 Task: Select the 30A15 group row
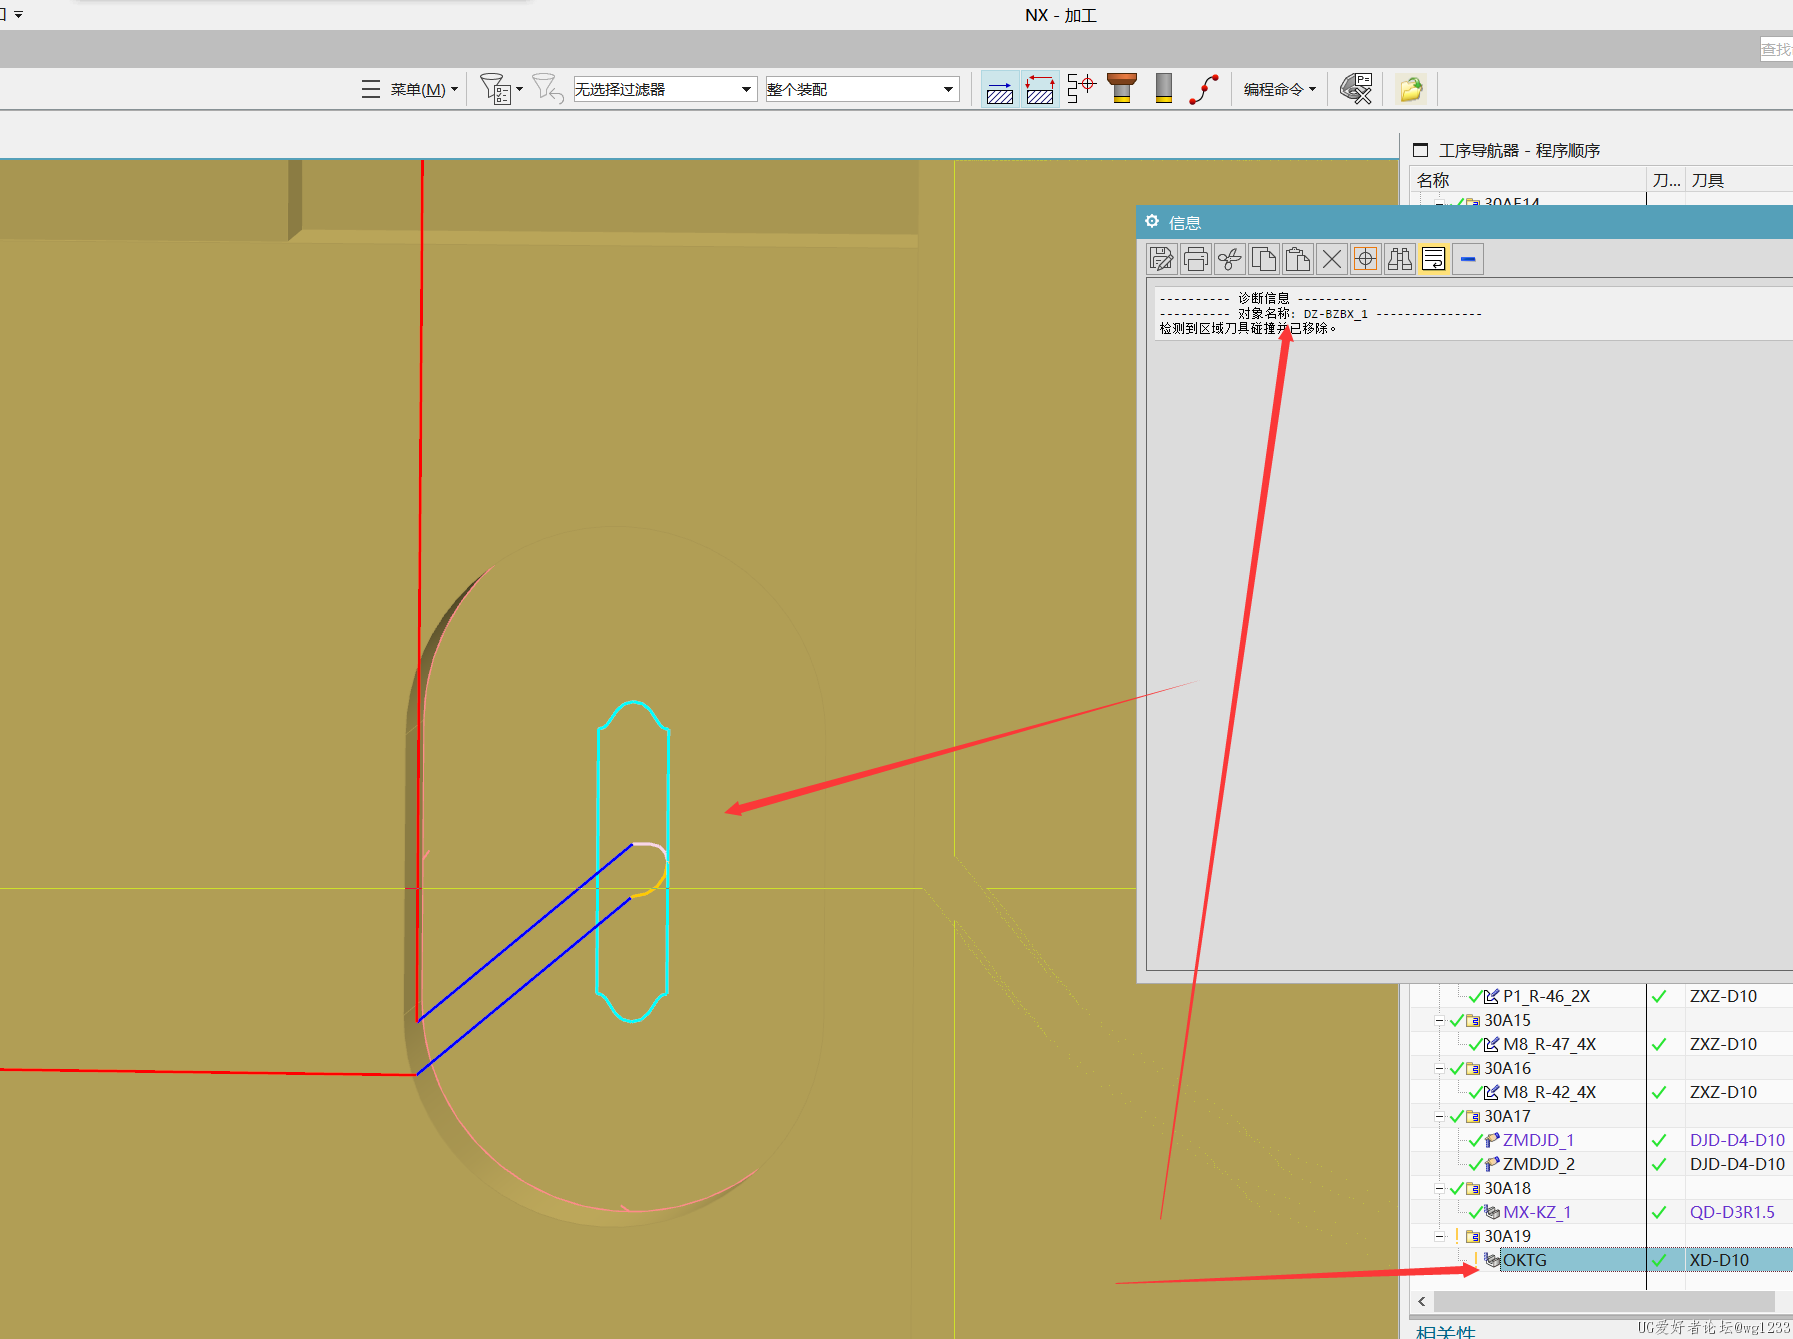[x=1507, y=1020]
